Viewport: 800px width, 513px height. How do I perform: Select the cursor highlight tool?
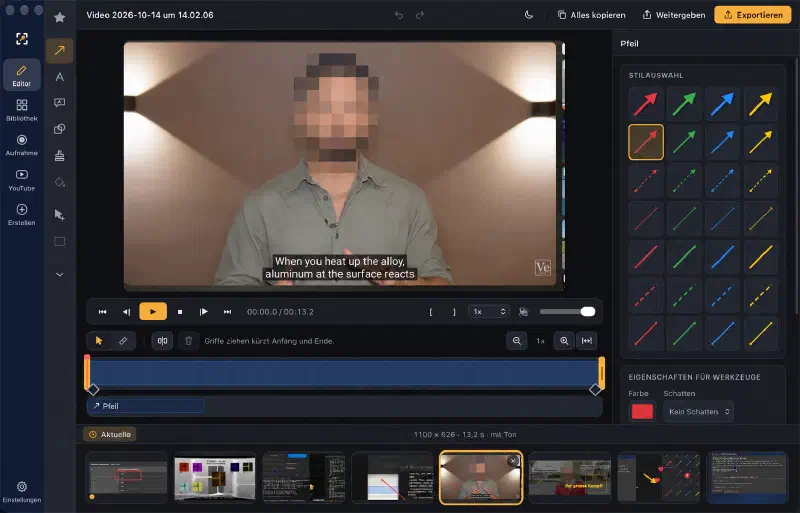[60, 215]
